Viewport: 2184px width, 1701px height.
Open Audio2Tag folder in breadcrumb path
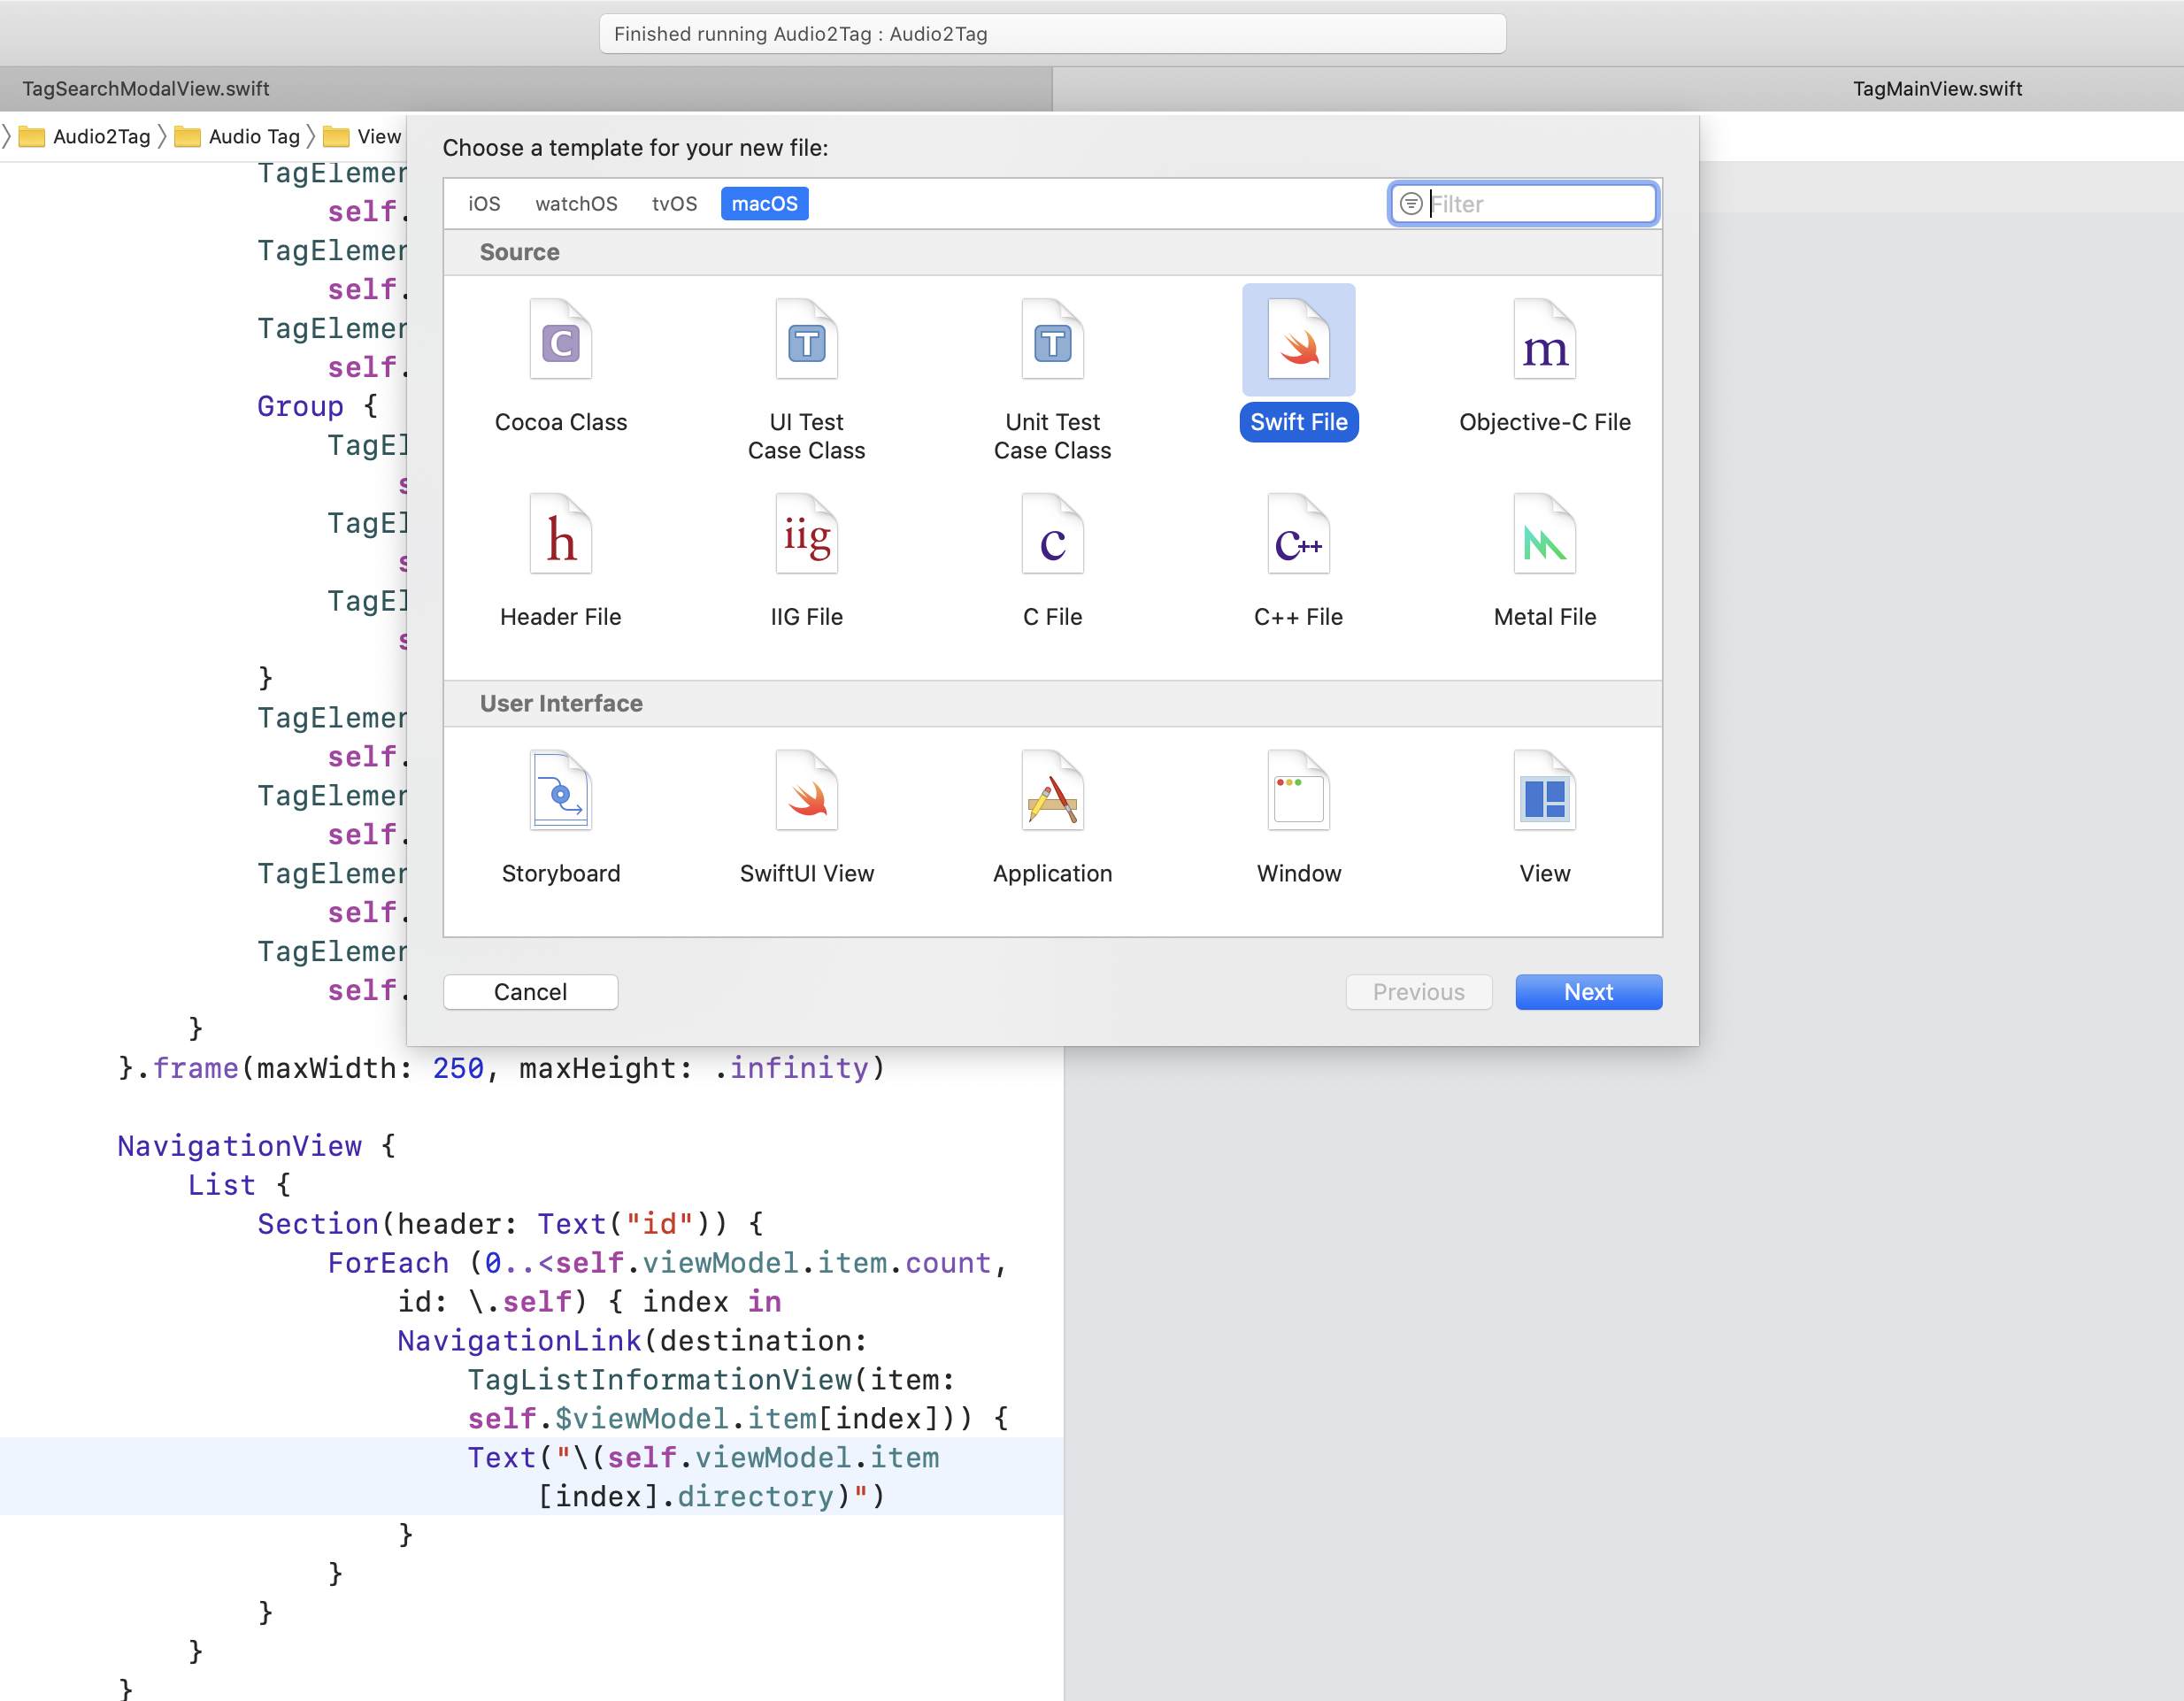click(x=85, y=137)
